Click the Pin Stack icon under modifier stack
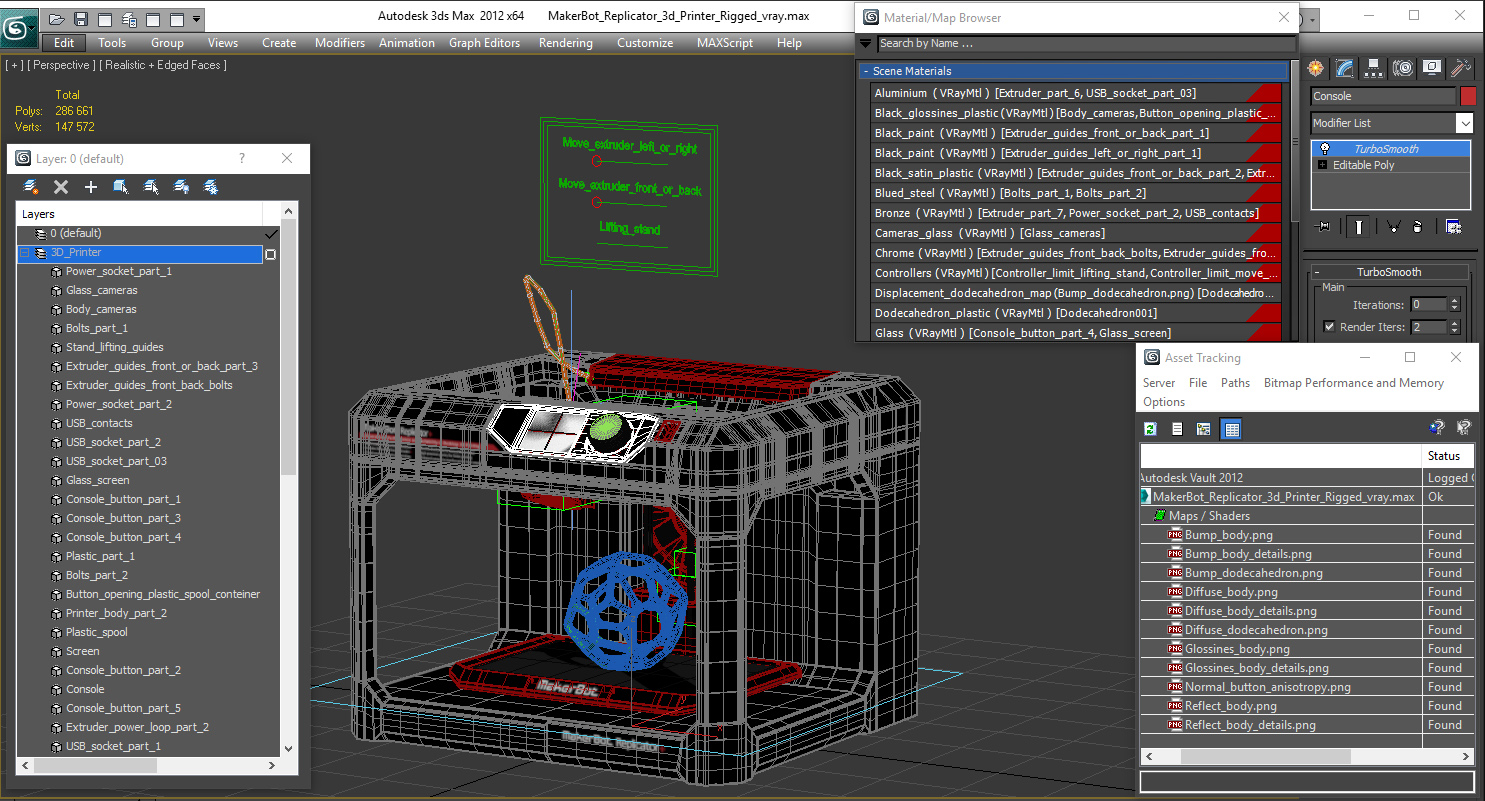 coord(1324,227)
